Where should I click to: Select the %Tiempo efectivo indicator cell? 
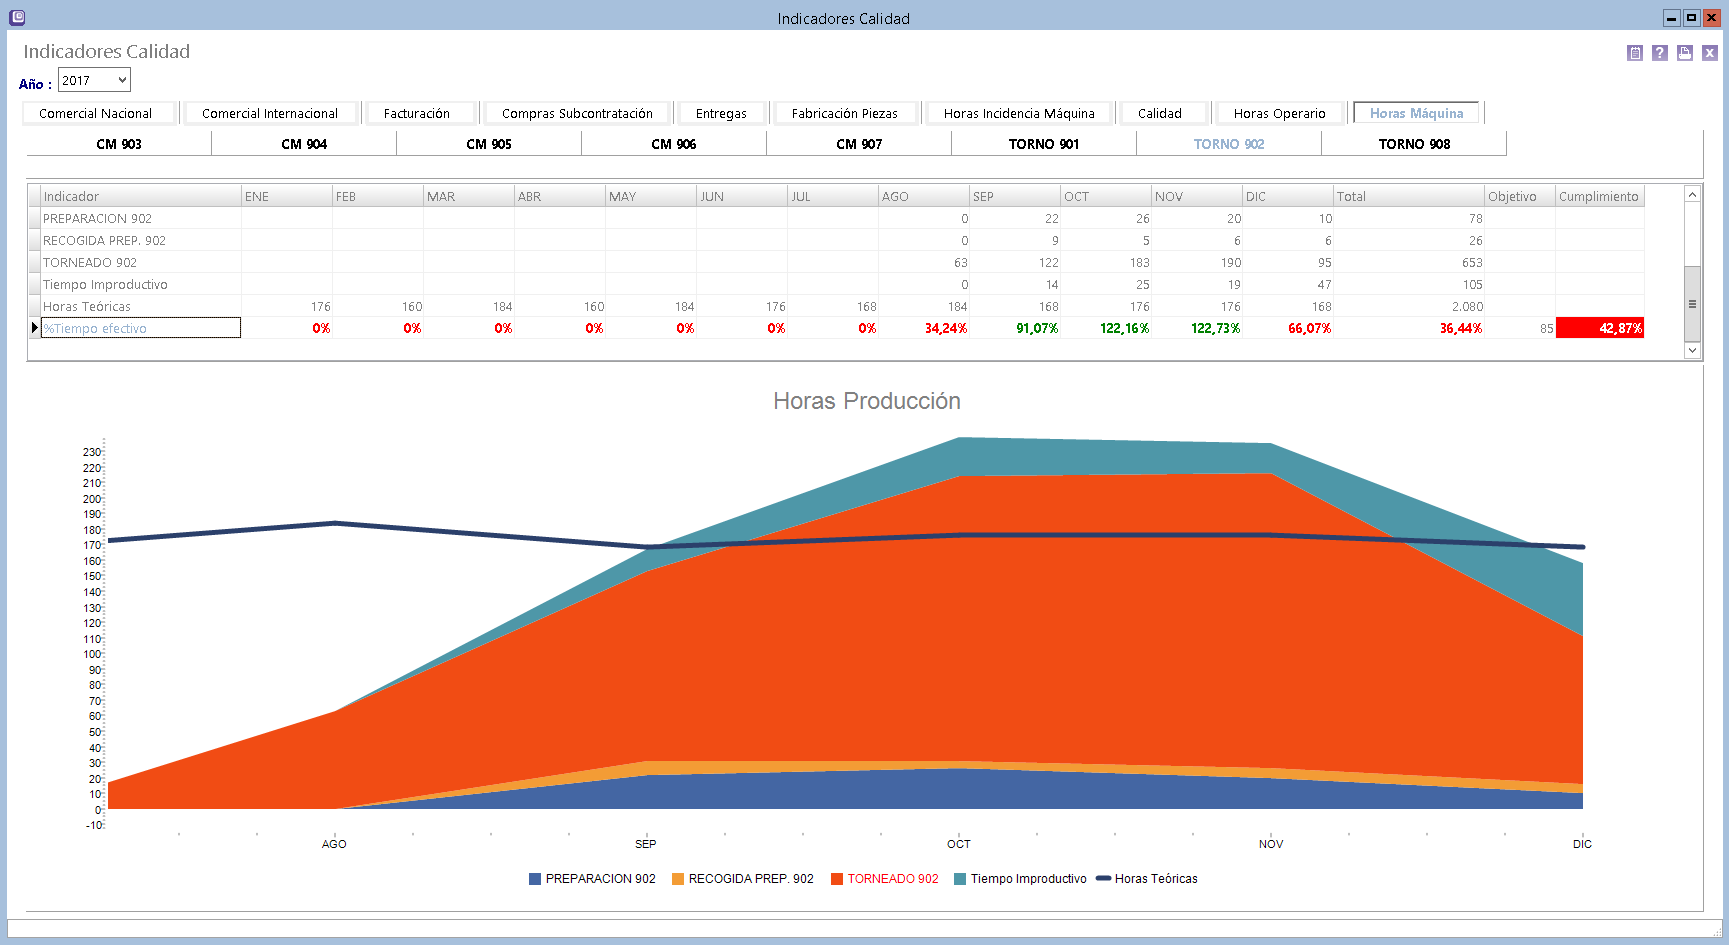tap(140, 328)
